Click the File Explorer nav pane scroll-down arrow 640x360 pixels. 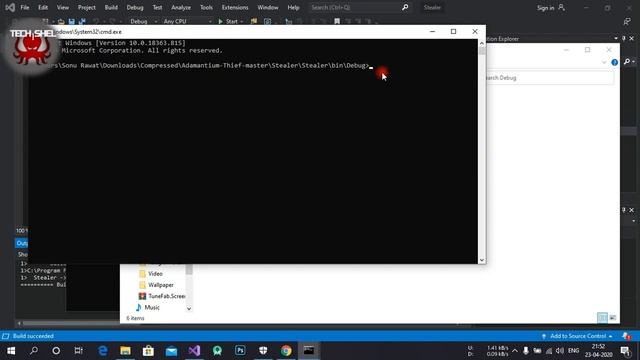(x=189, y=309)
